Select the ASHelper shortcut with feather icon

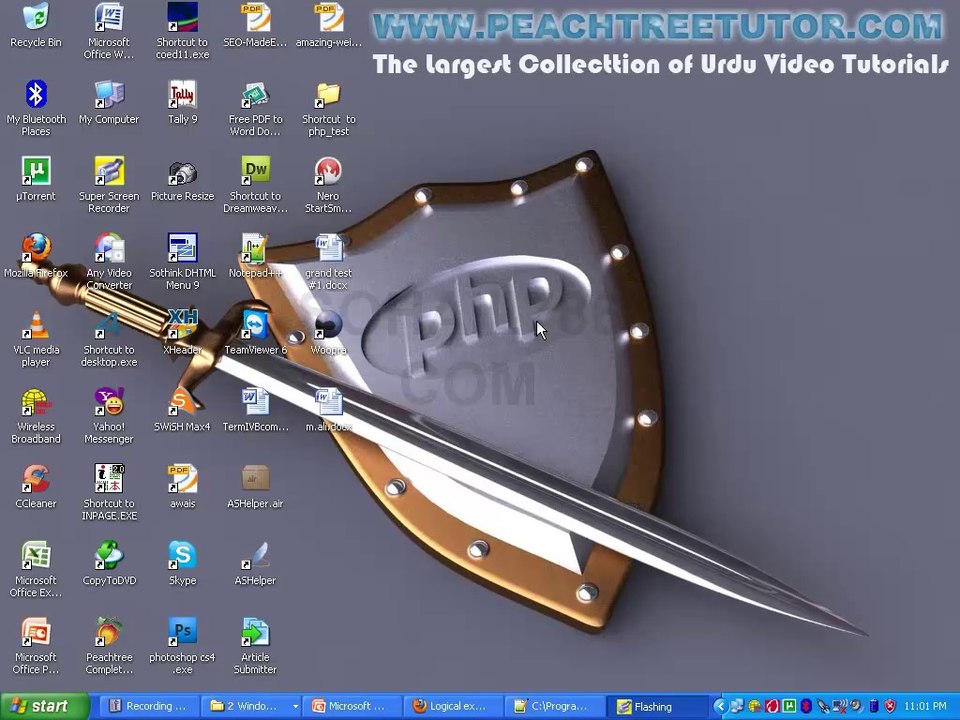point(255,564)
